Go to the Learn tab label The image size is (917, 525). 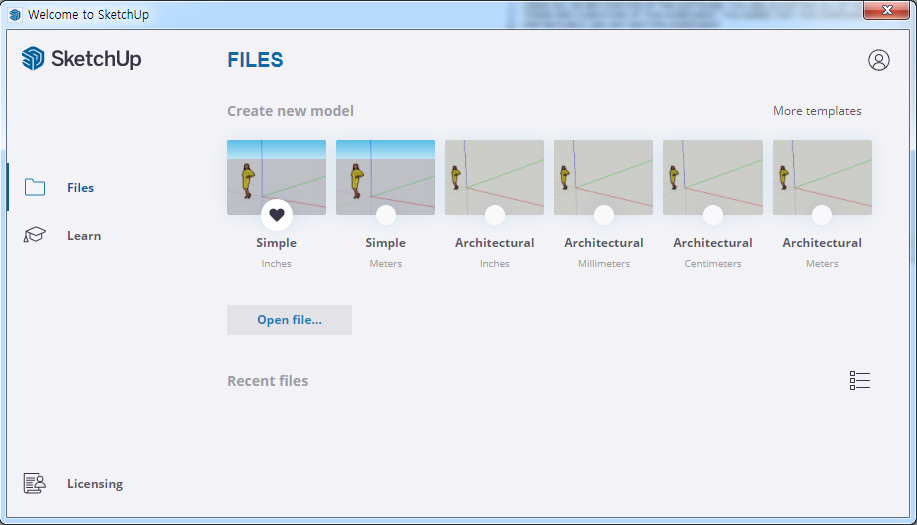84,236
